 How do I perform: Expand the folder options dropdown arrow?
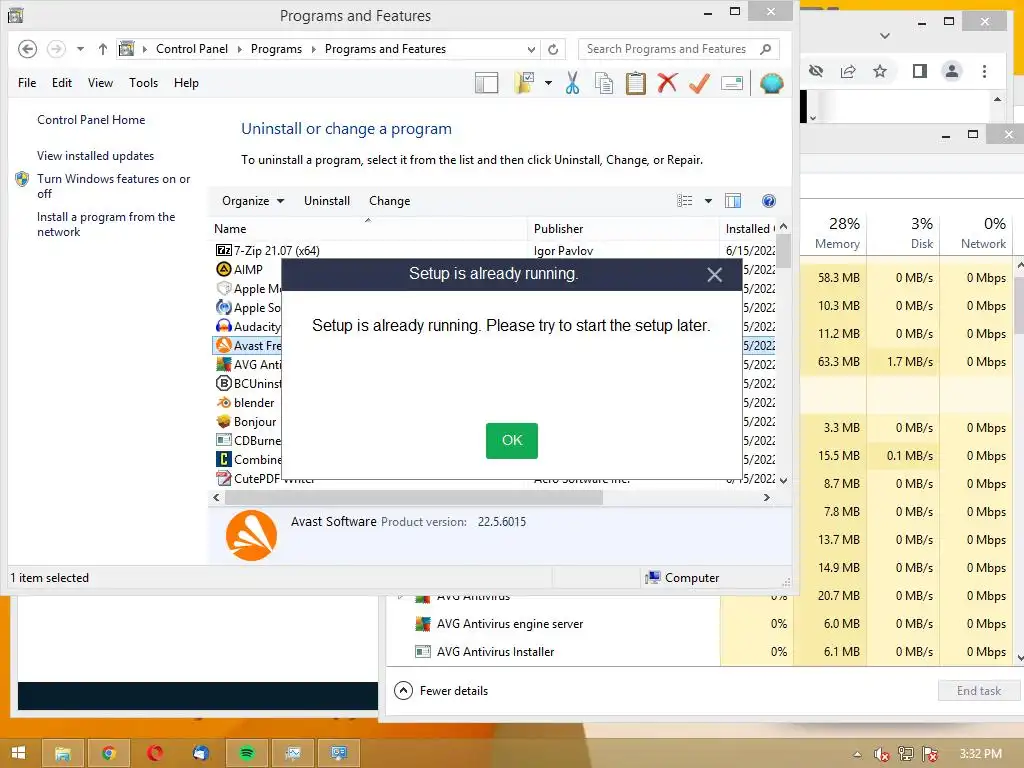pos(548,83)
